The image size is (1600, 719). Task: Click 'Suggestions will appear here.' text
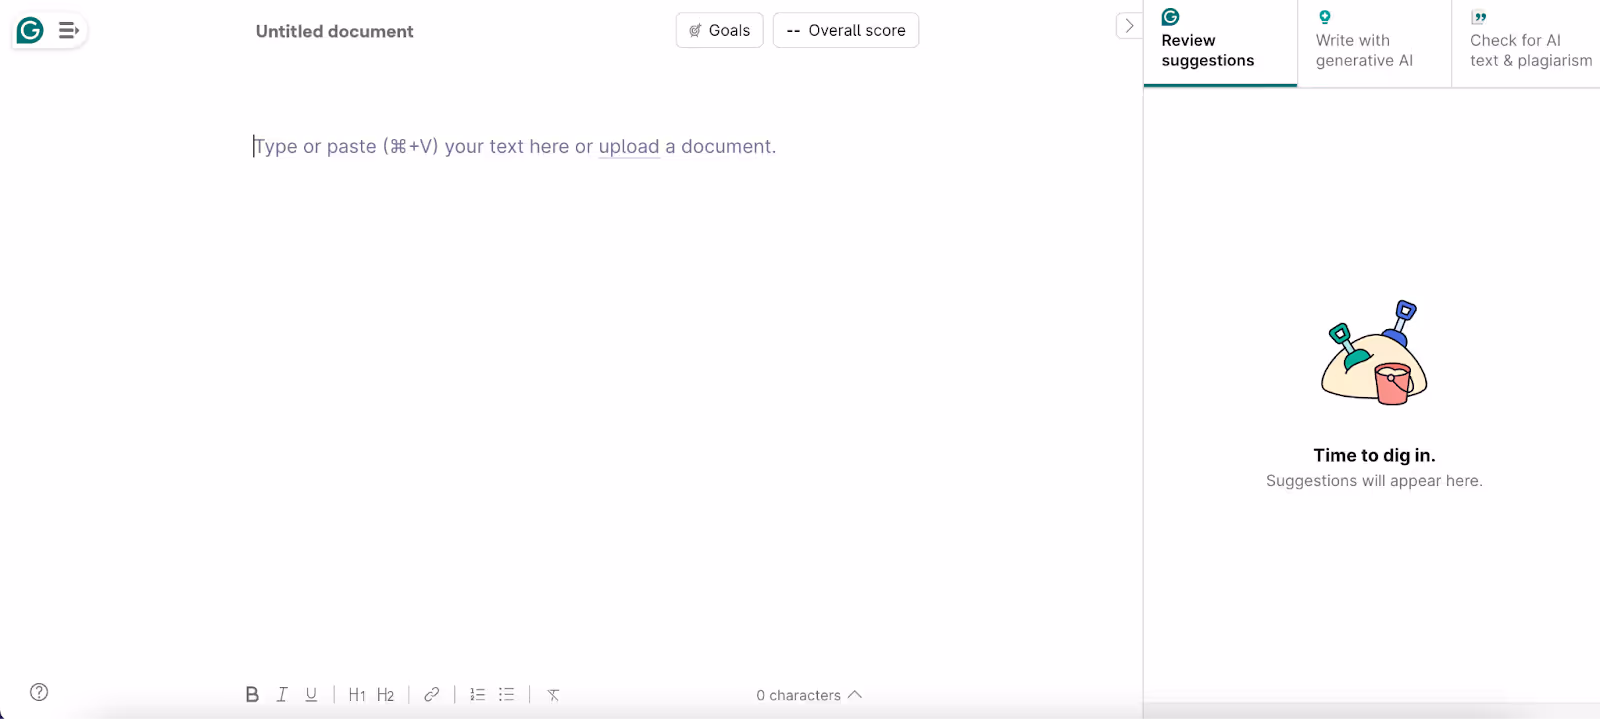tap(1374, 481)
